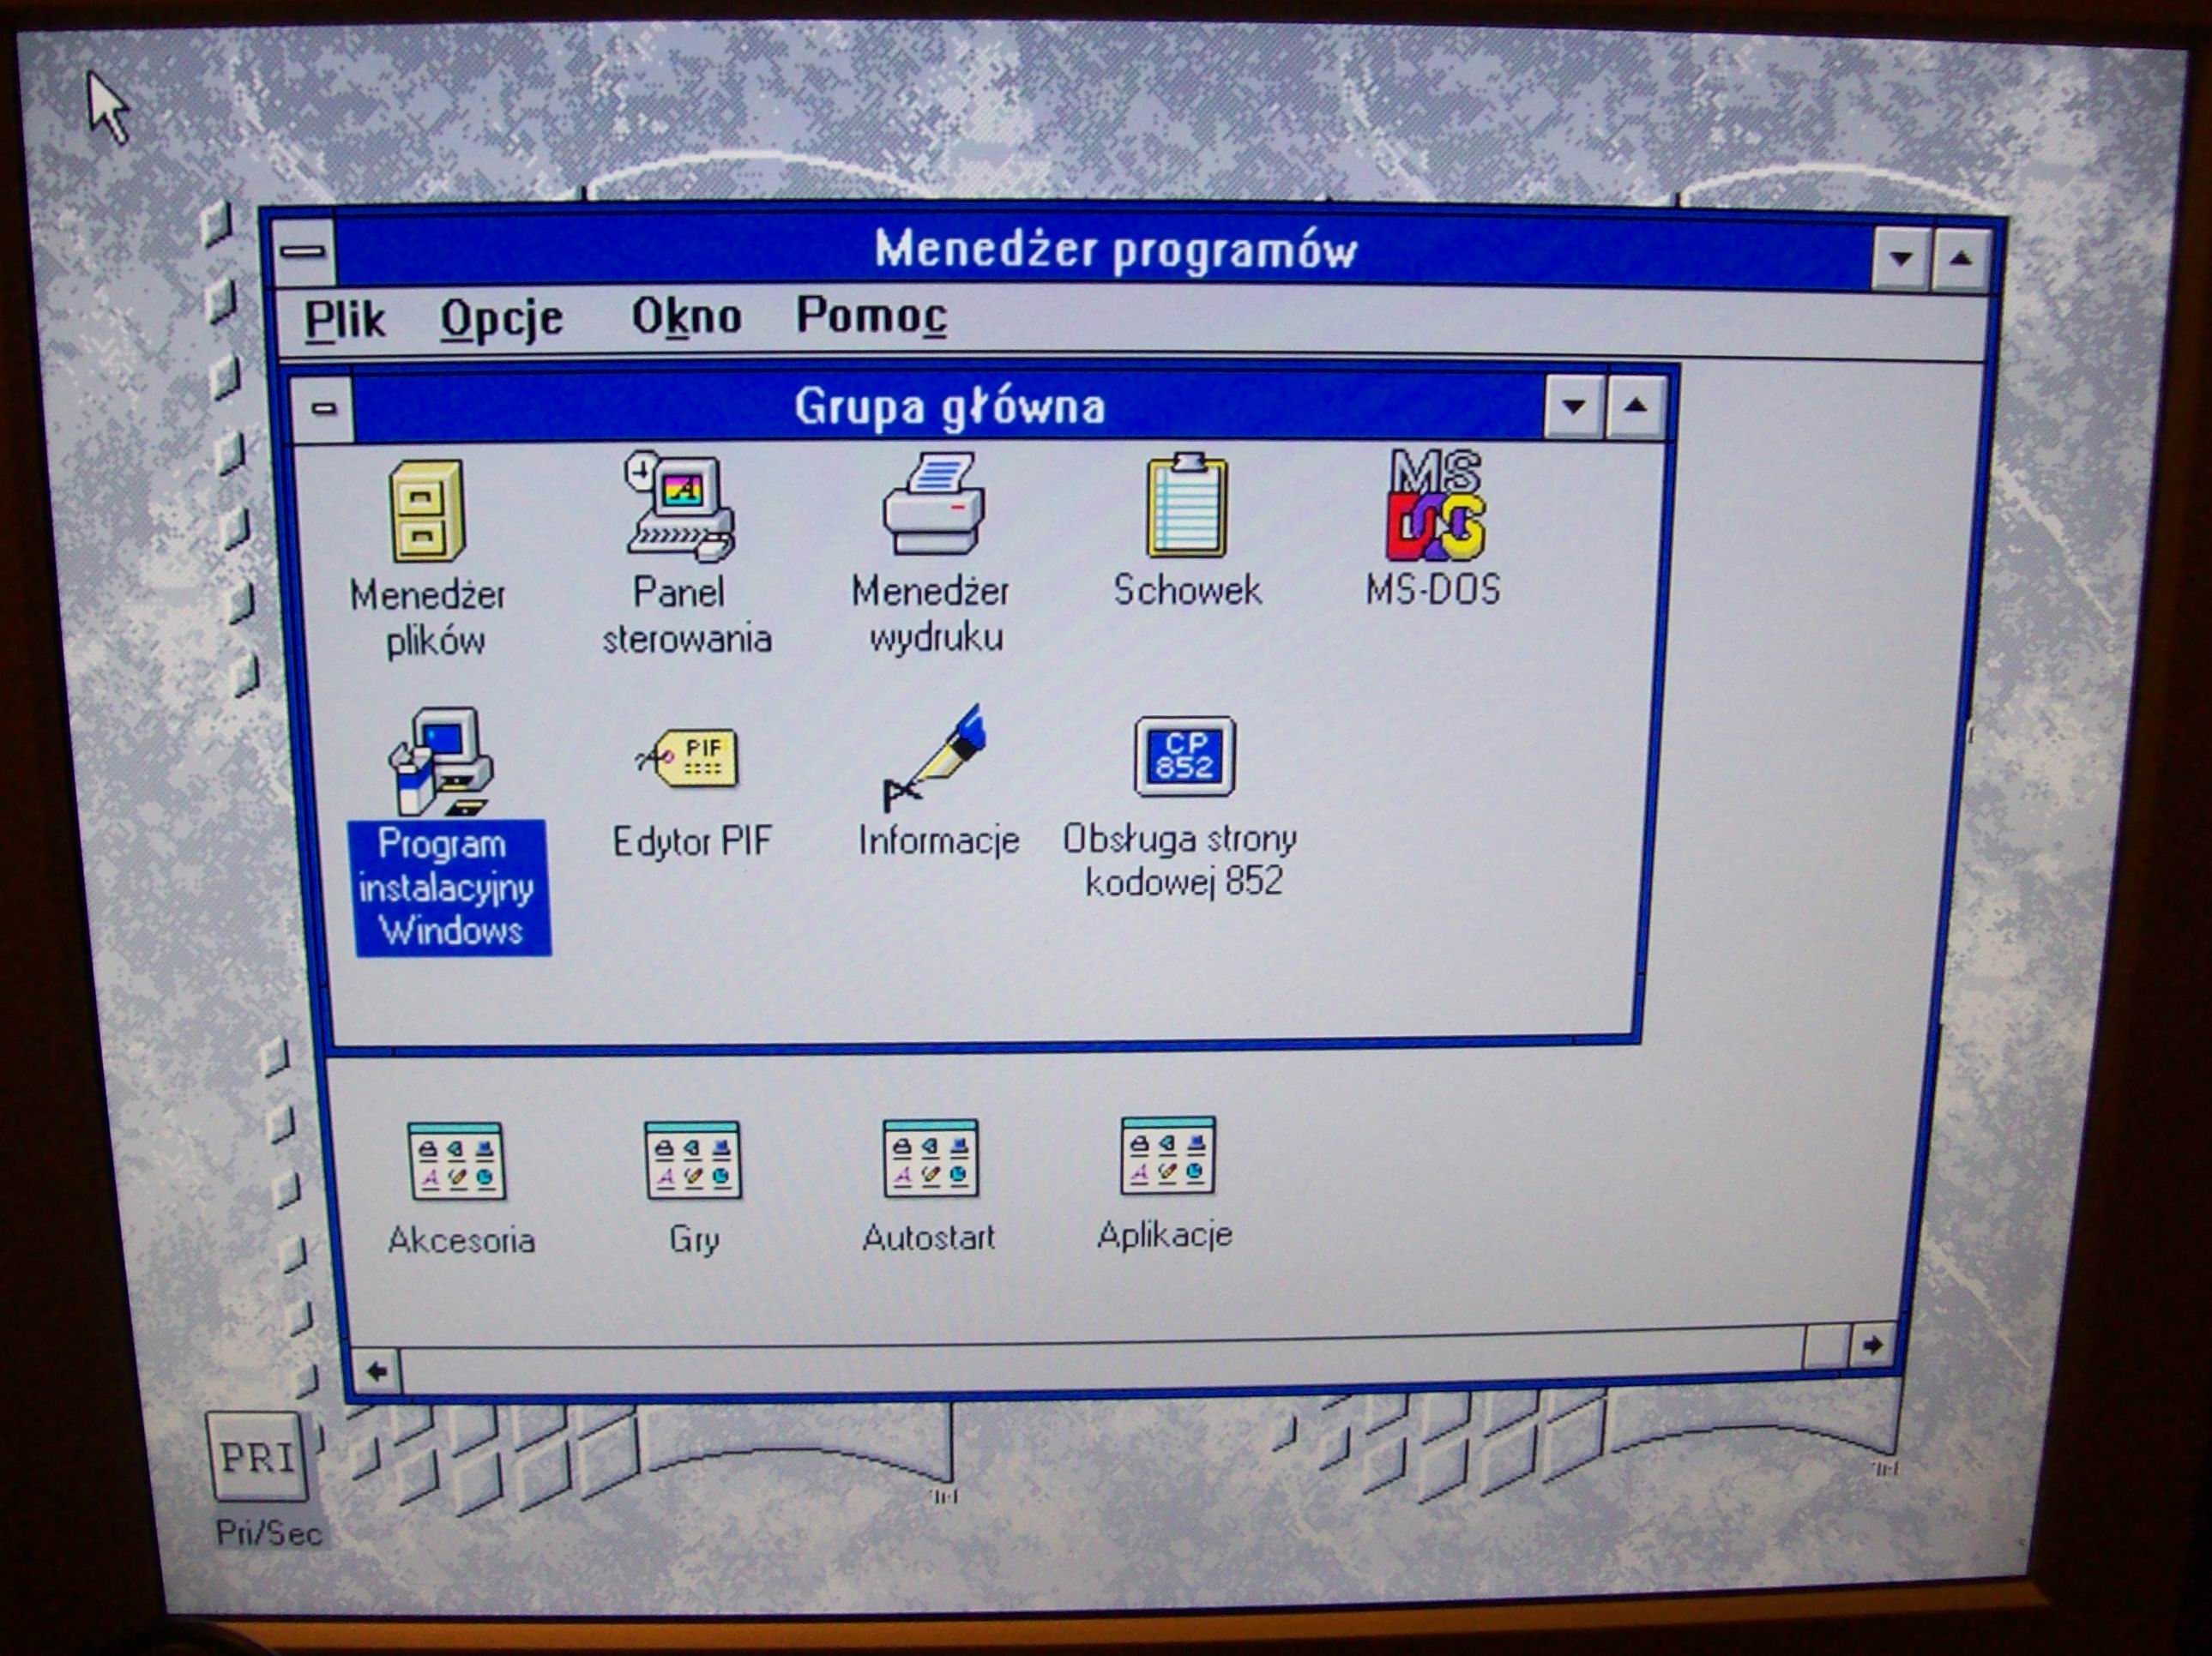2212x1656 pixels.
Task: Open Aplikacje program group icon
Action: (1167, 1155)
